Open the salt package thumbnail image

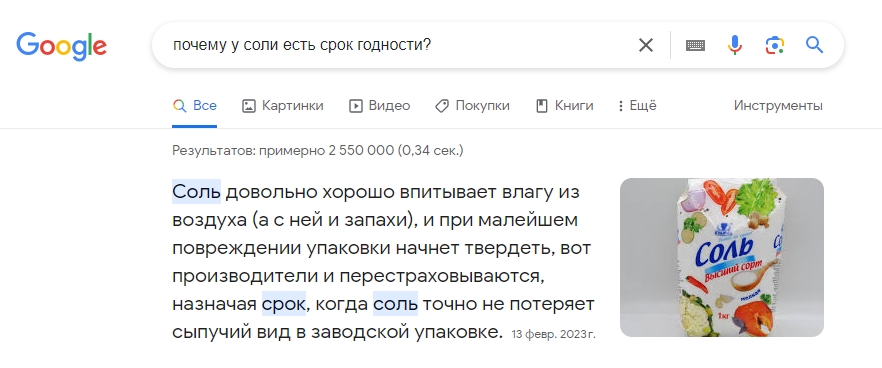point(722,258)
